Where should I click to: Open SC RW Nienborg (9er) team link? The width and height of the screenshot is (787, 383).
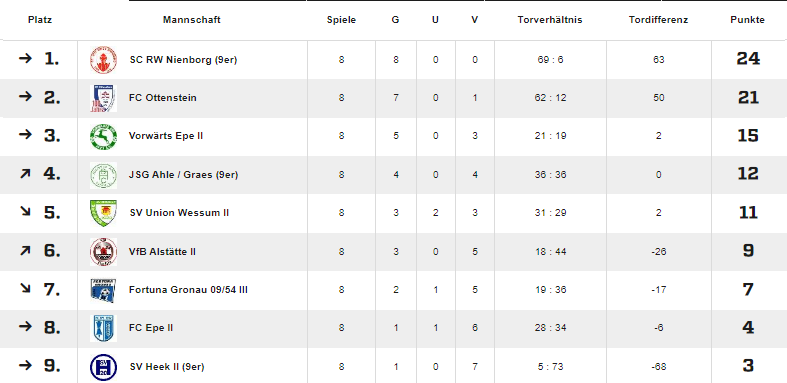[183, 60]
